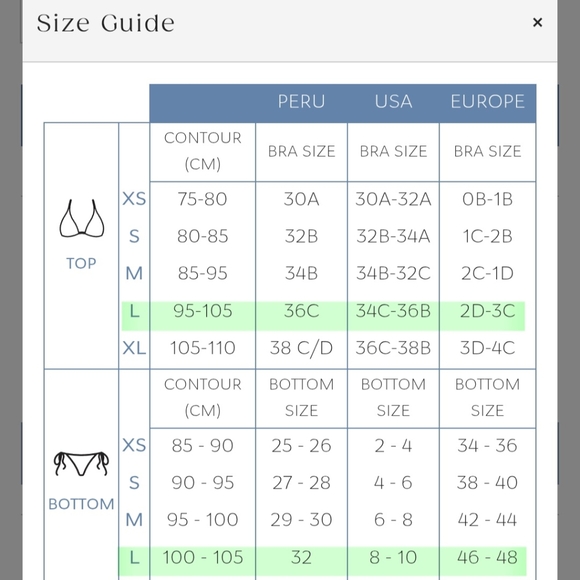Click the 36C Peru bra size cell
This screenshot has width=580, height=580.
301,311
